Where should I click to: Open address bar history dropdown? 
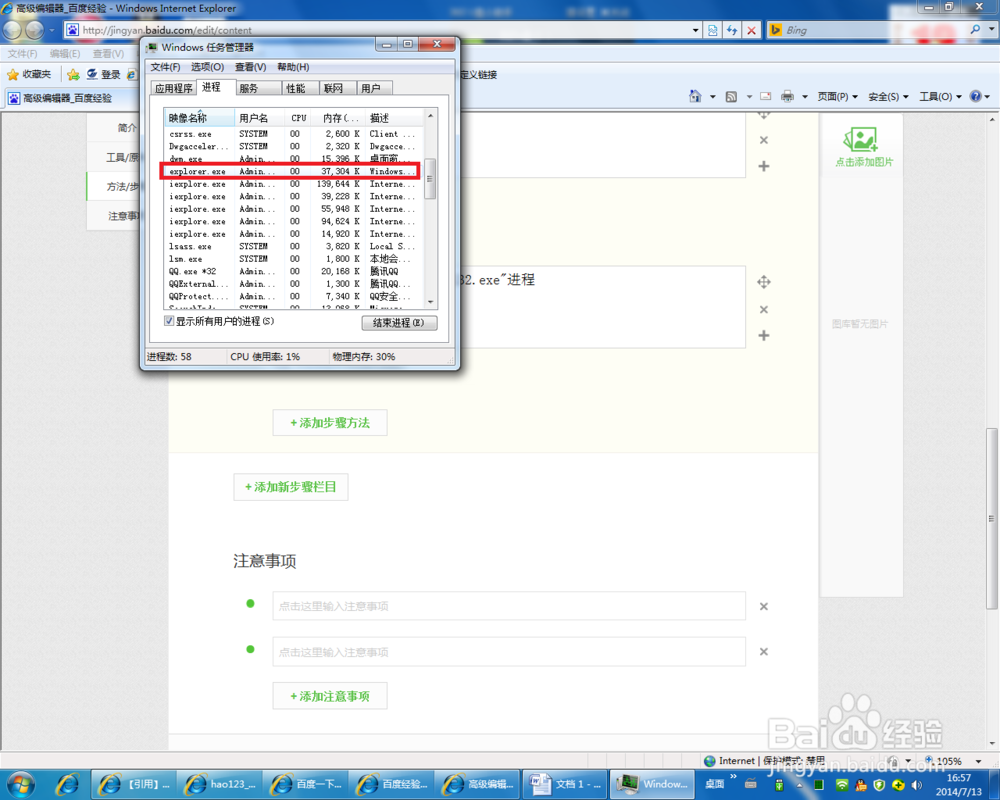(695, 30)
